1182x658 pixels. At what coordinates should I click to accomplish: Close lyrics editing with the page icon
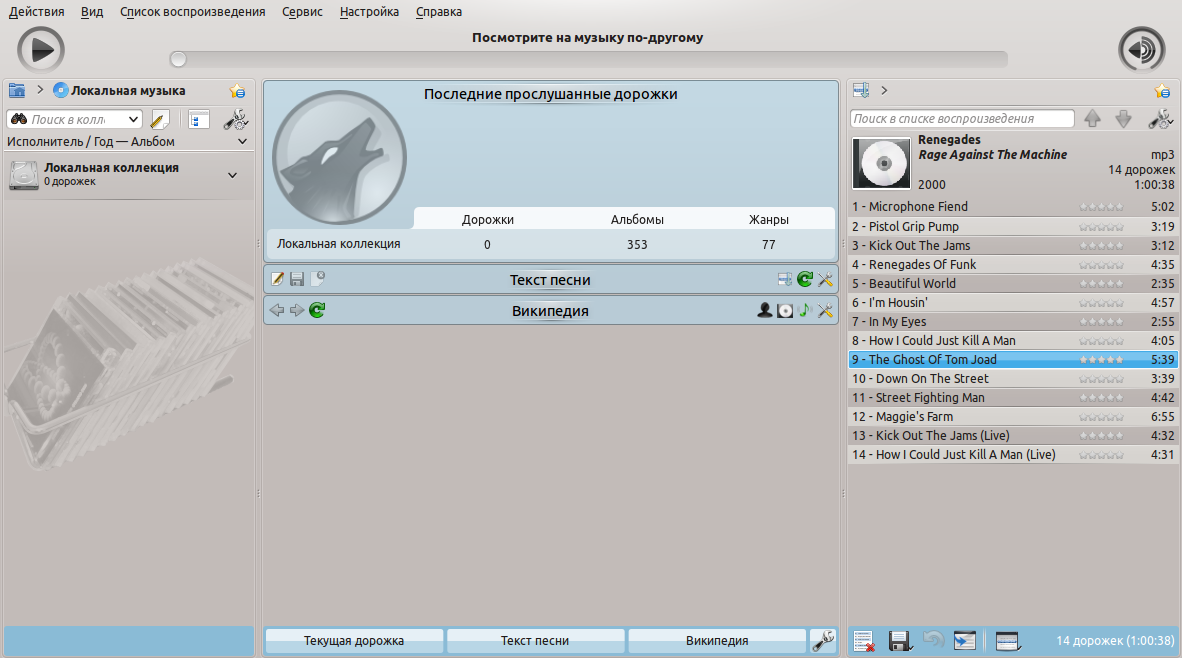[317, 279]
